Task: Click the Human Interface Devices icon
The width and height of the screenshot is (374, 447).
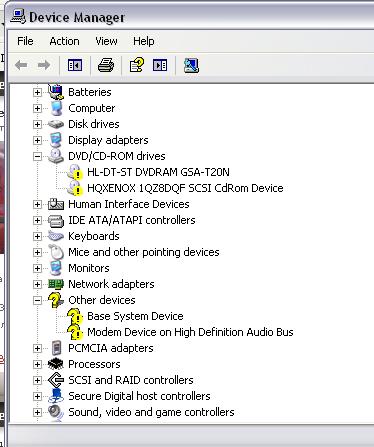Action: tap(56, 204)
